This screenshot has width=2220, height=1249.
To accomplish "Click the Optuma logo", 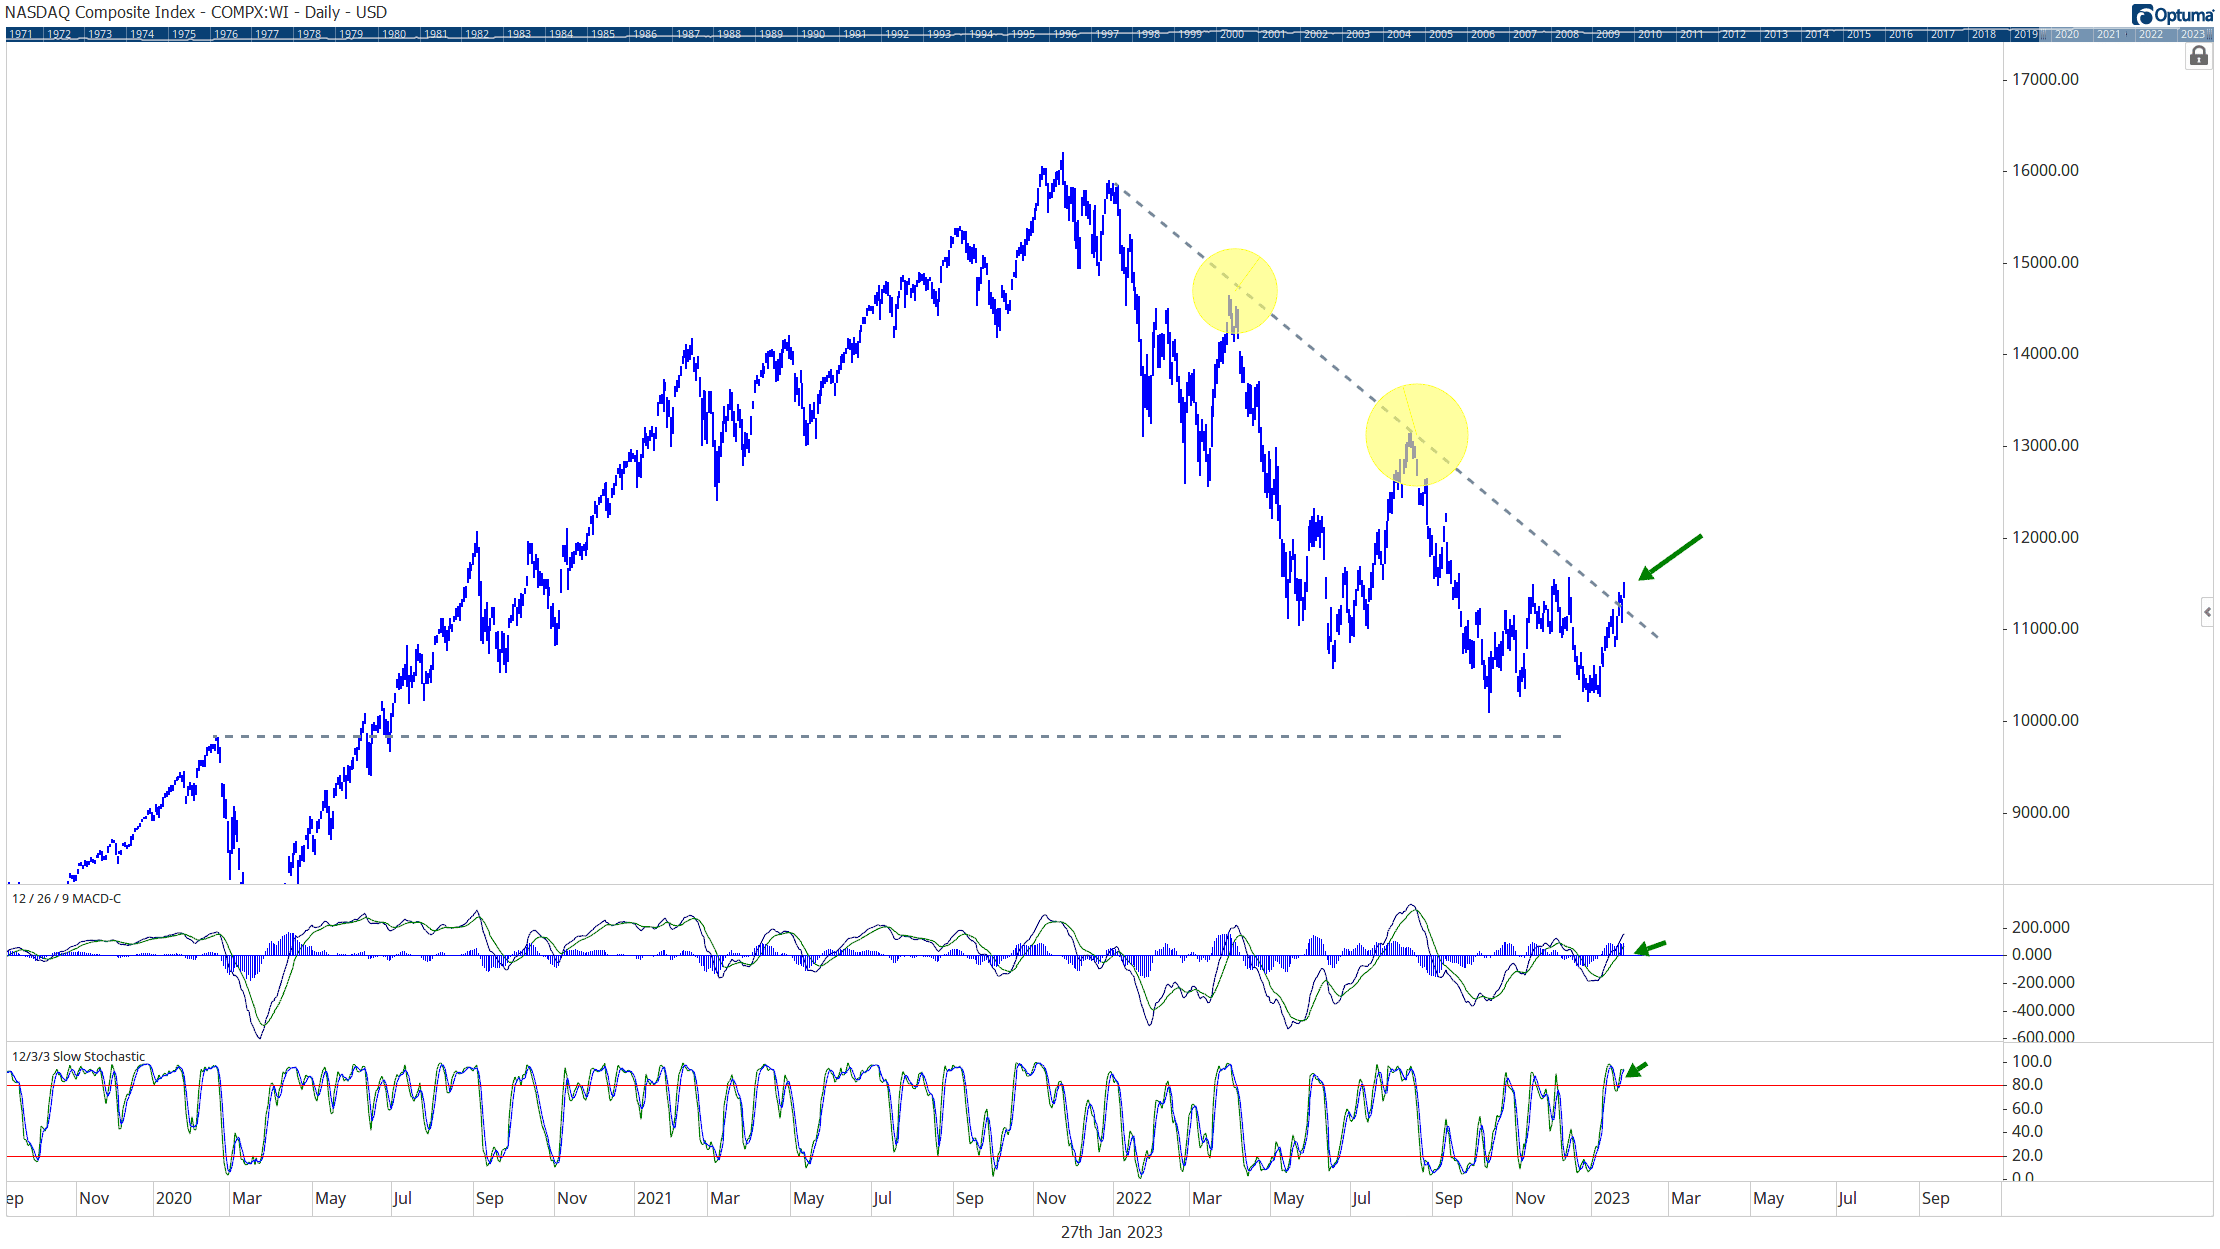I will (x=2172, y=14).
